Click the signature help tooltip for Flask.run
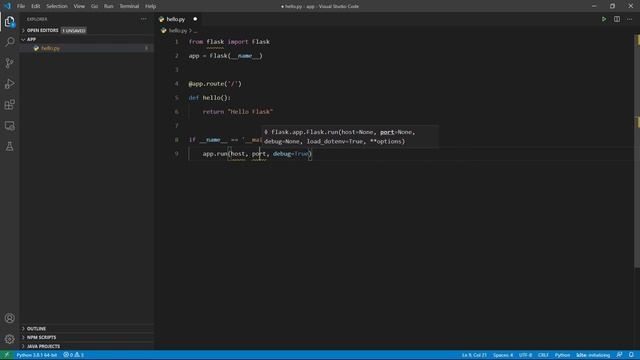 coord(350,137)
